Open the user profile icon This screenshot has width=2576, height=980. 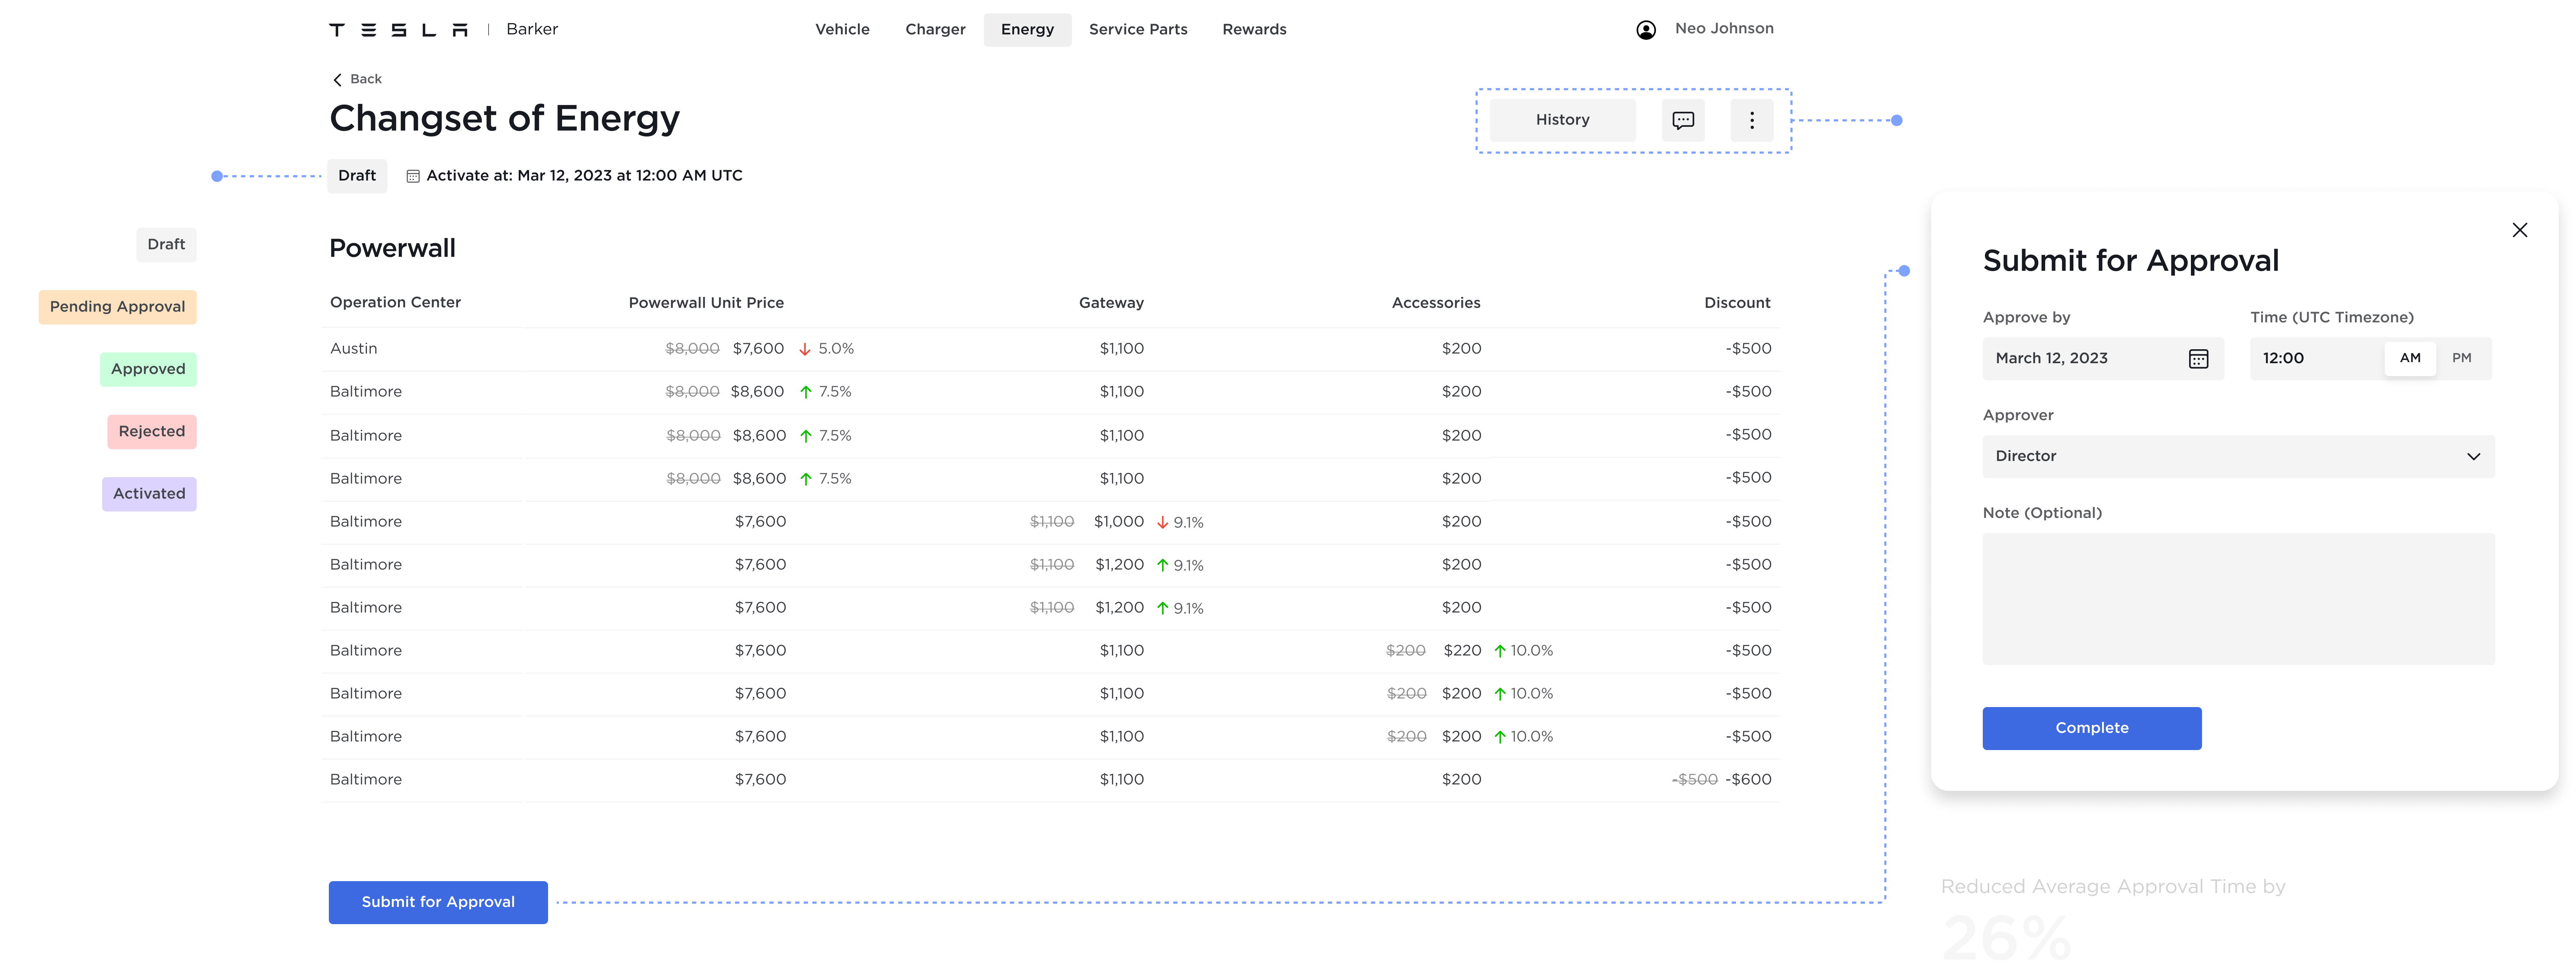pos(1646,30)
